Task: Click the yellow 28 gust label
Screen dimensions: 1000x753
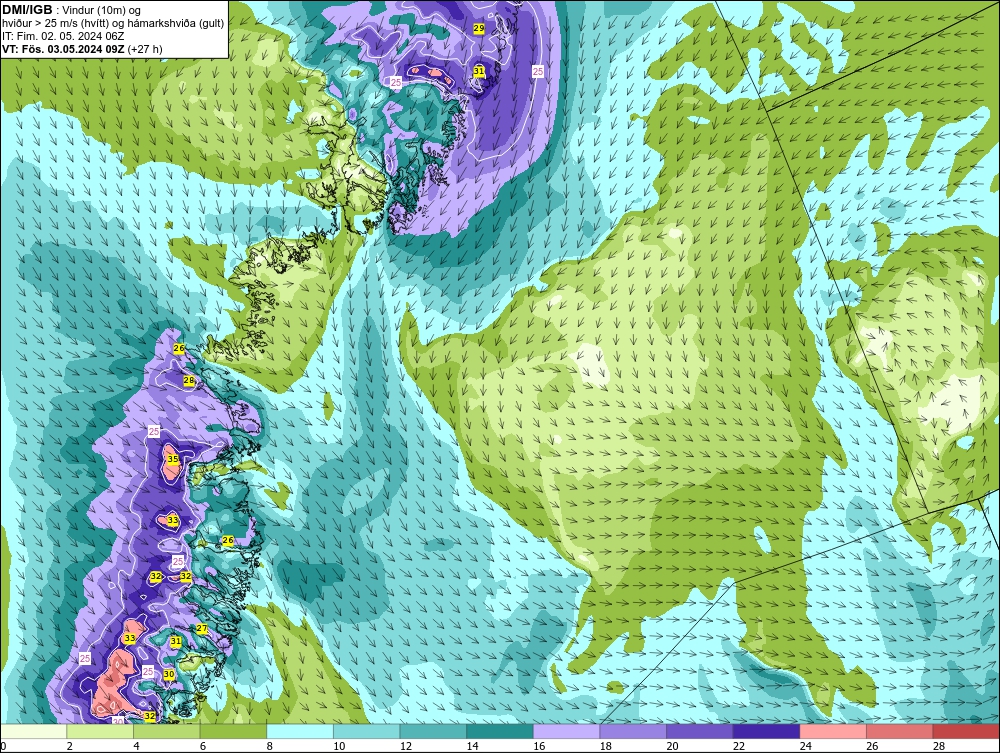Action: (x=189, y=380)
